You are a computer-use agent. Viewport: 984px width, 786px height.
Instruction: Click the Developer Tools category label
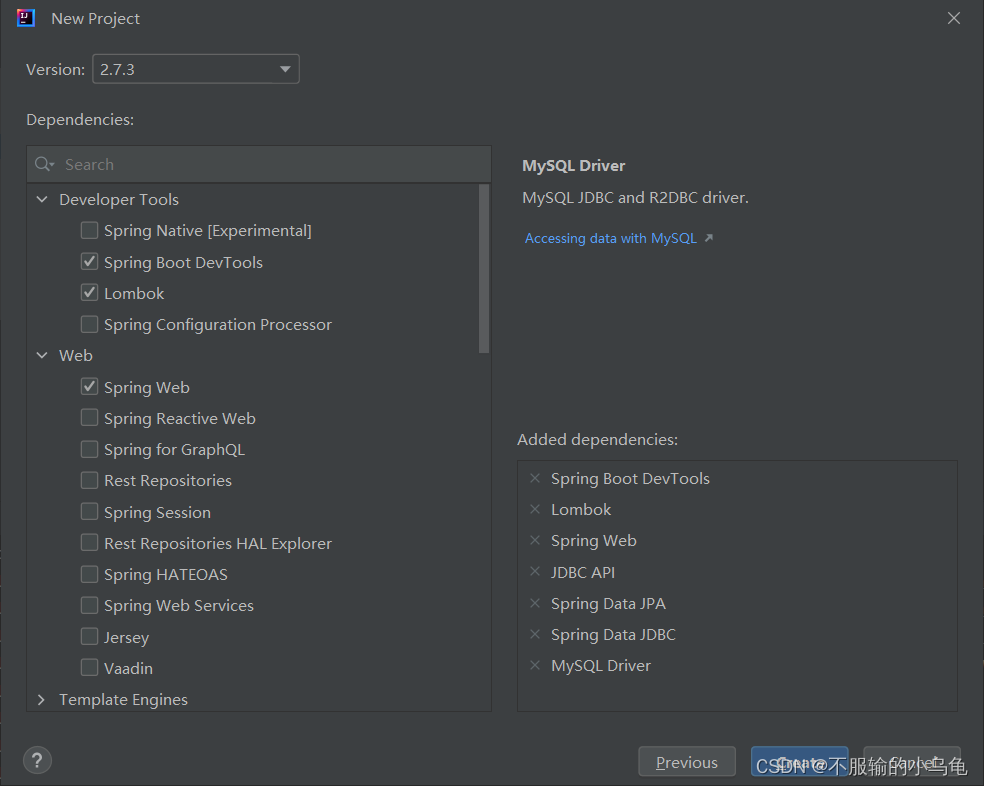[119, 199]
